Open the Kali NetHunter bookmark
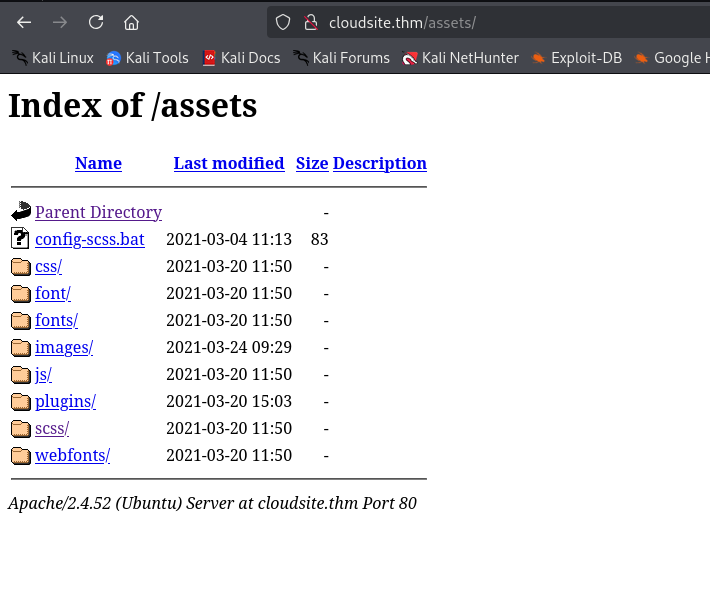Image resolution: width=710 pixels, height=603 pixels. [460, 58]
